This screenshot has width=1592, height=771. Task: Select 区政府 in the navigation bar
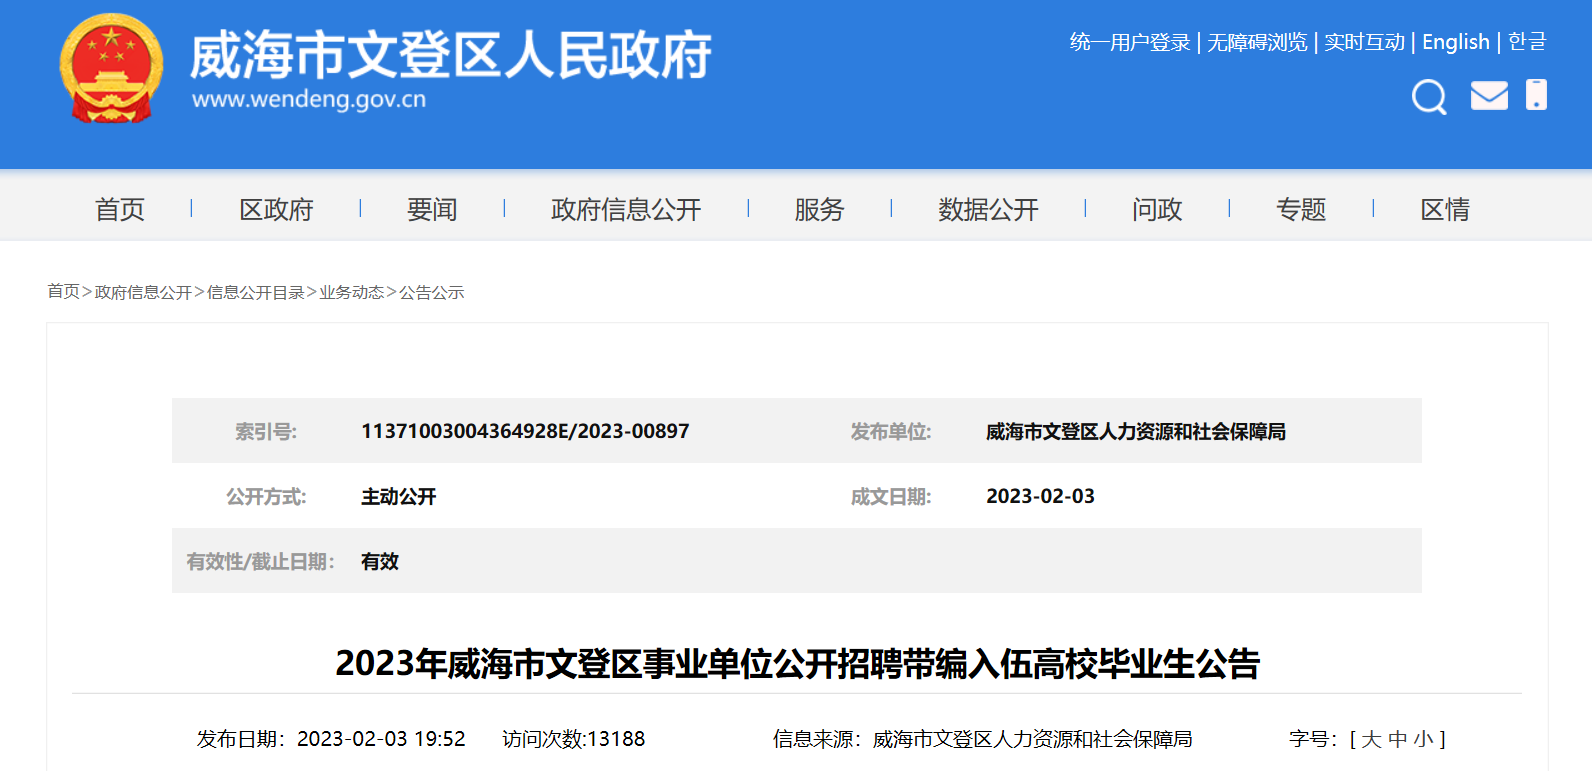point(276,210)
